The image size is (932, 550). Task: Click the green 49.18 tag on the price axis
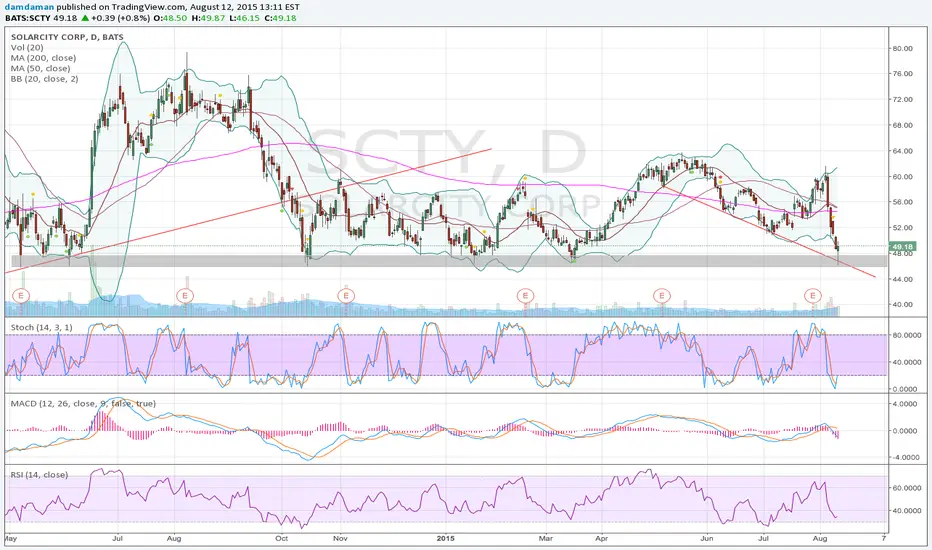tap(902, 246)
